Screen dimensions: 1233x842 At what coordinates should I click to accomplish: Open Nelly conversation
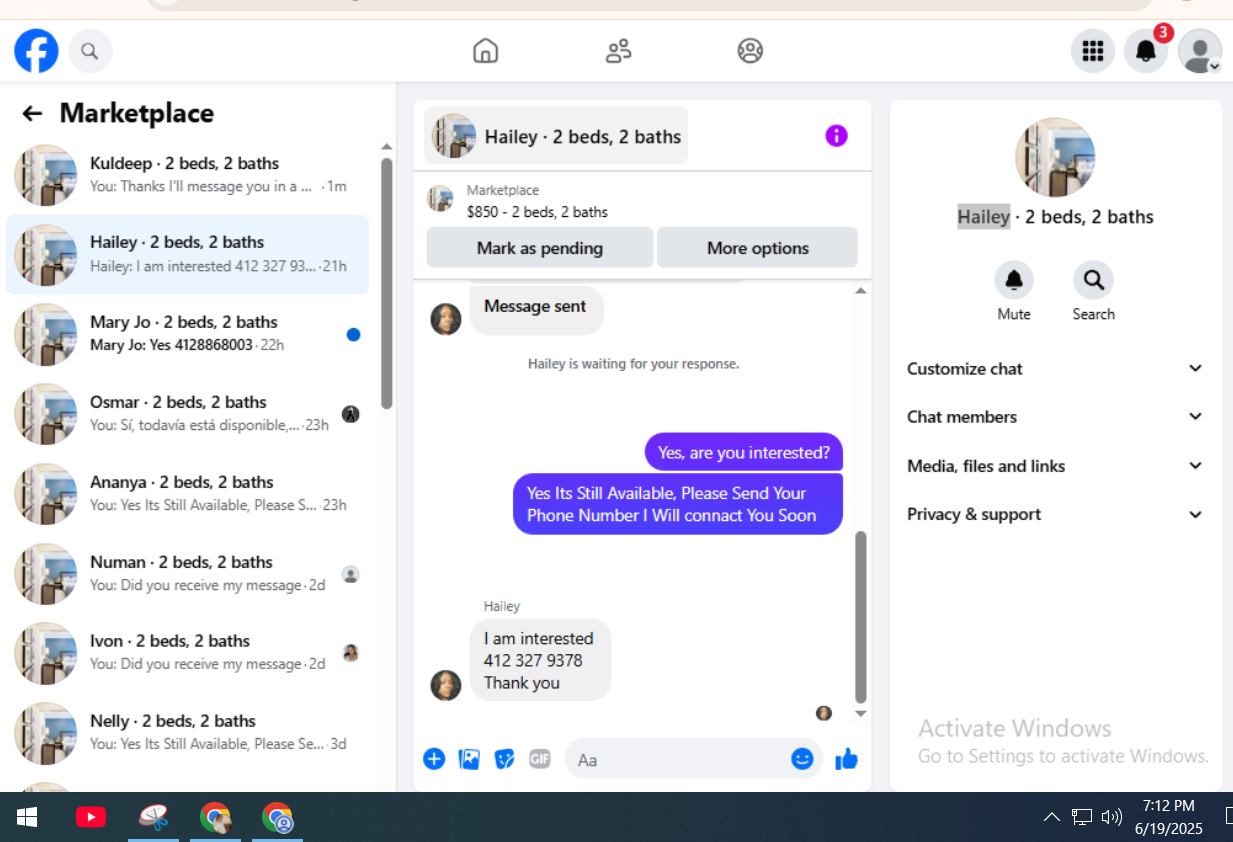pos(188,733)
